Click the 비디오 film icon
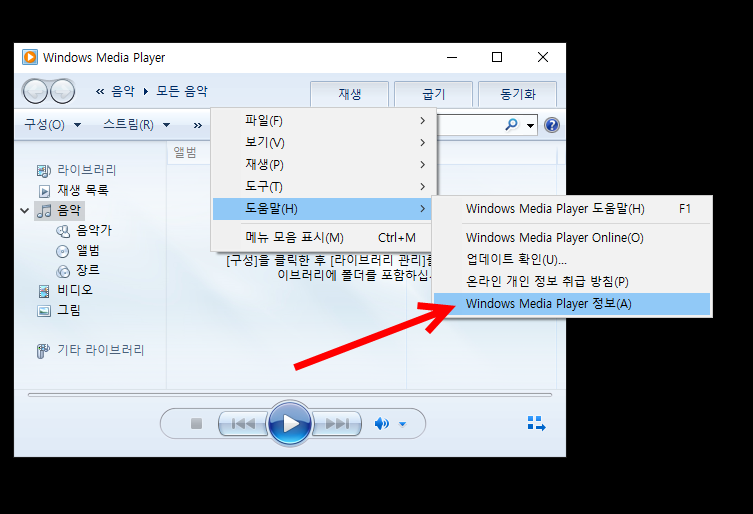The width and height of the screenshot is (753, 514). click(x=44, y=291)
